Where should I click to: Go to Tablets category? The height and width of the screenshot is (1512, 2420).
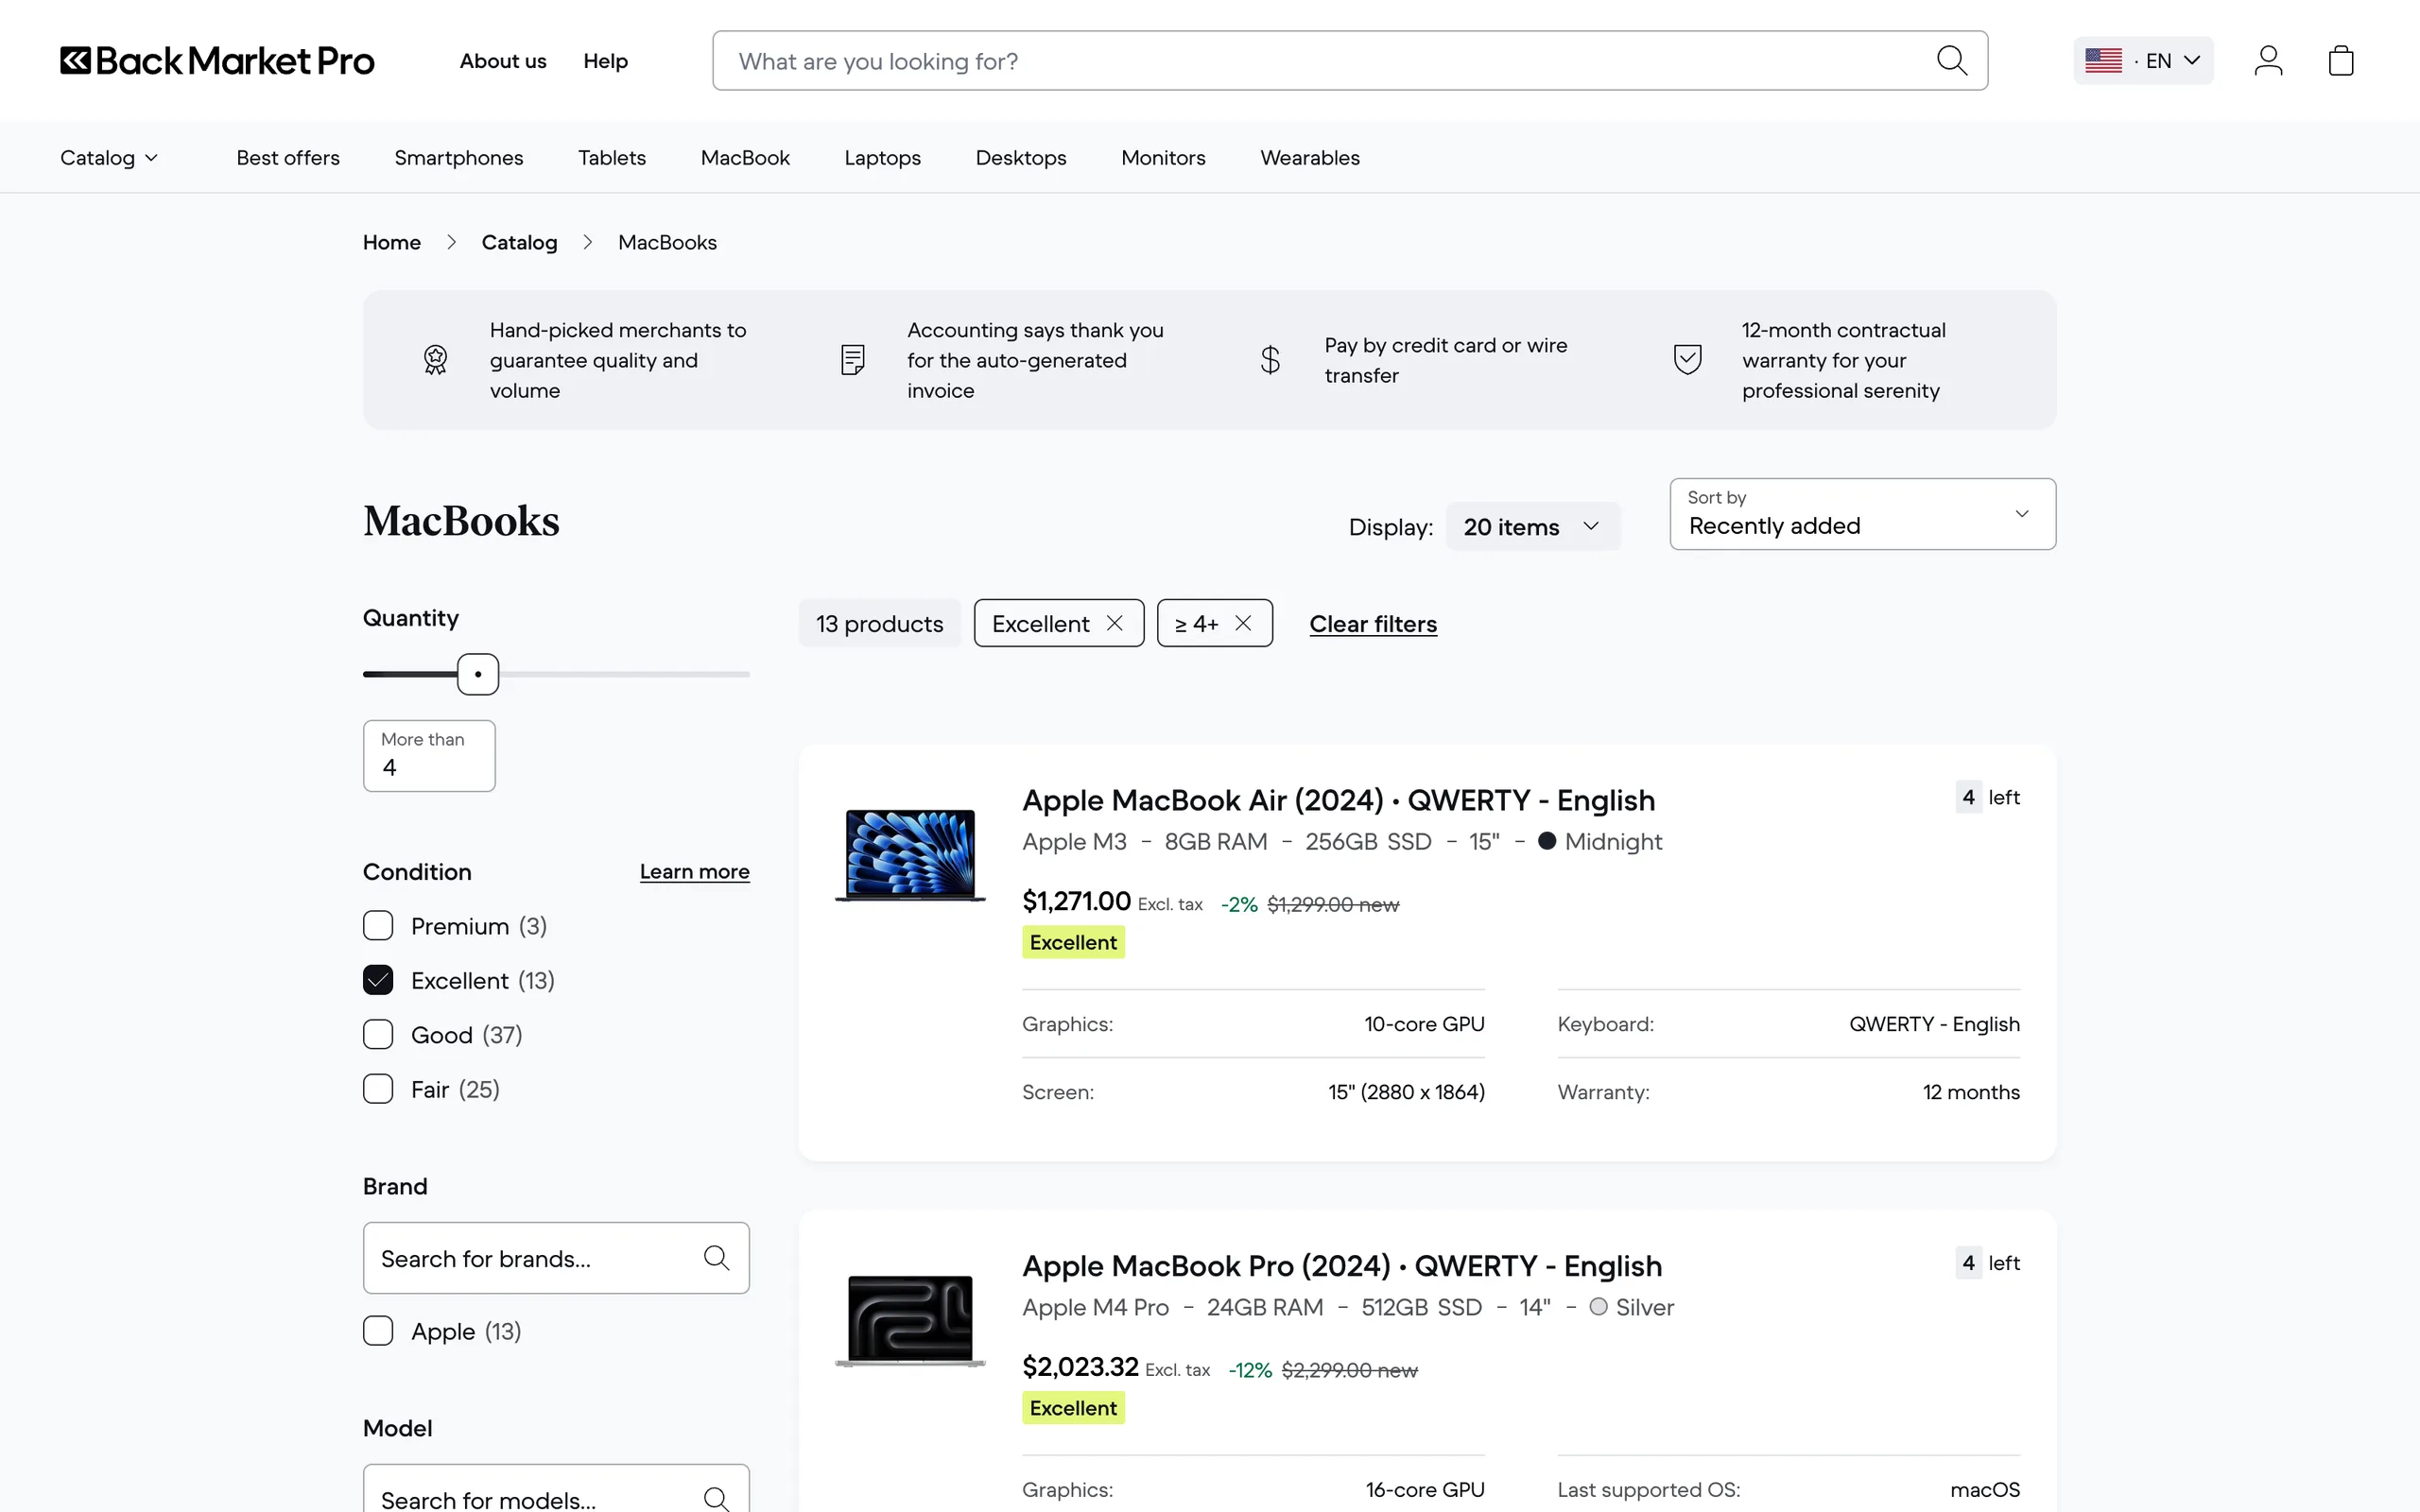[612, 158]
